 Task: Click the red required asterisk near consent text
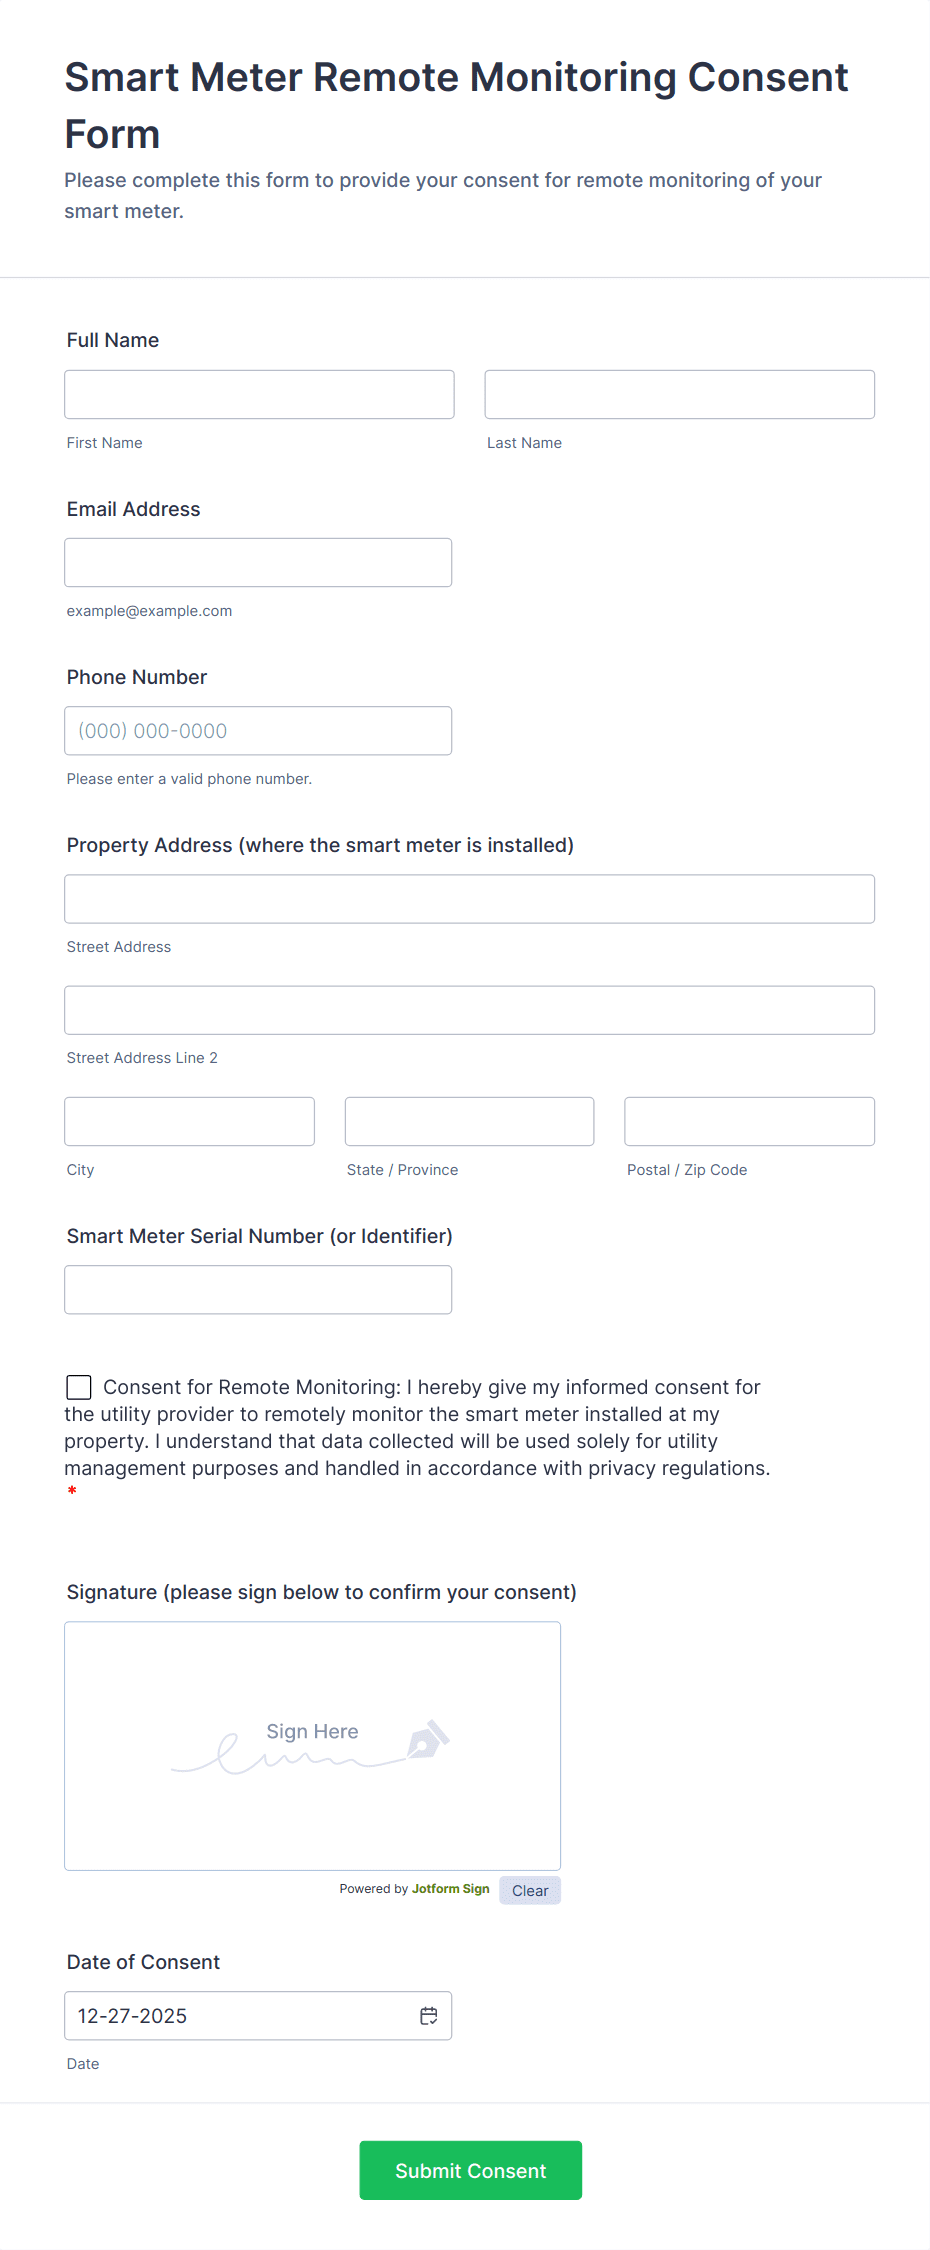72,1490
